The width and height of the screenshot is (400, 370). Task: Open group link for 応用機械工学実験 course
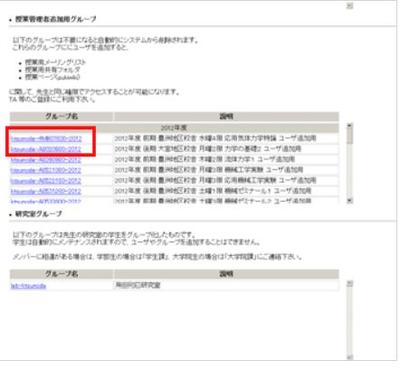[x=46, y=181]
